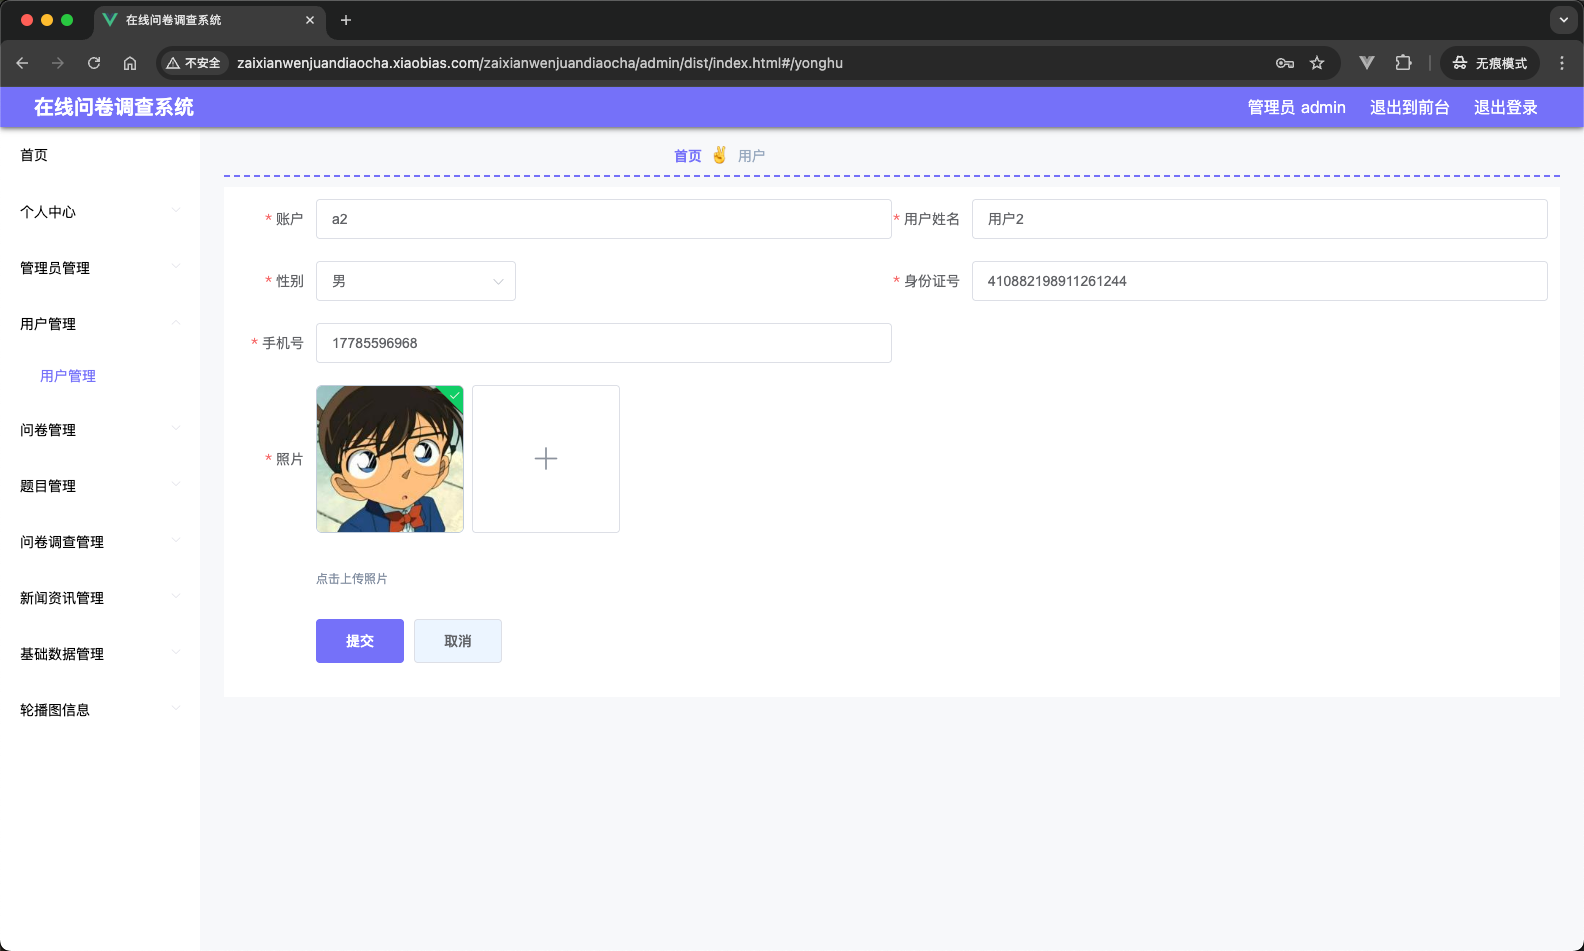The height and width of the screenshot is (951, 1584).
Task: Open the extensions puzzle icon
Action: (x=1403, y=63)
